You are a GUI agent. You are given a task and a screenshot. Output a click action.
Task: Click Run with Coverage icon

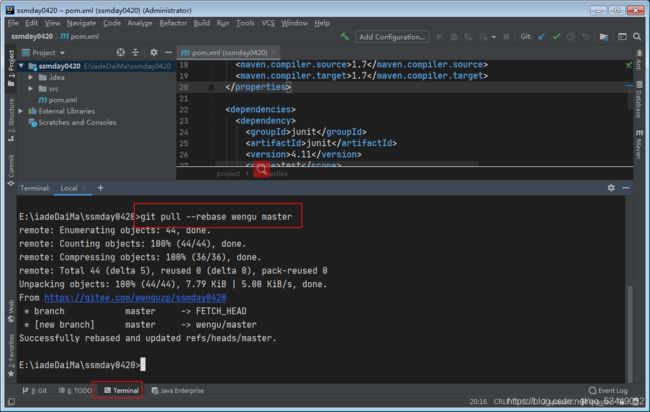468,37
